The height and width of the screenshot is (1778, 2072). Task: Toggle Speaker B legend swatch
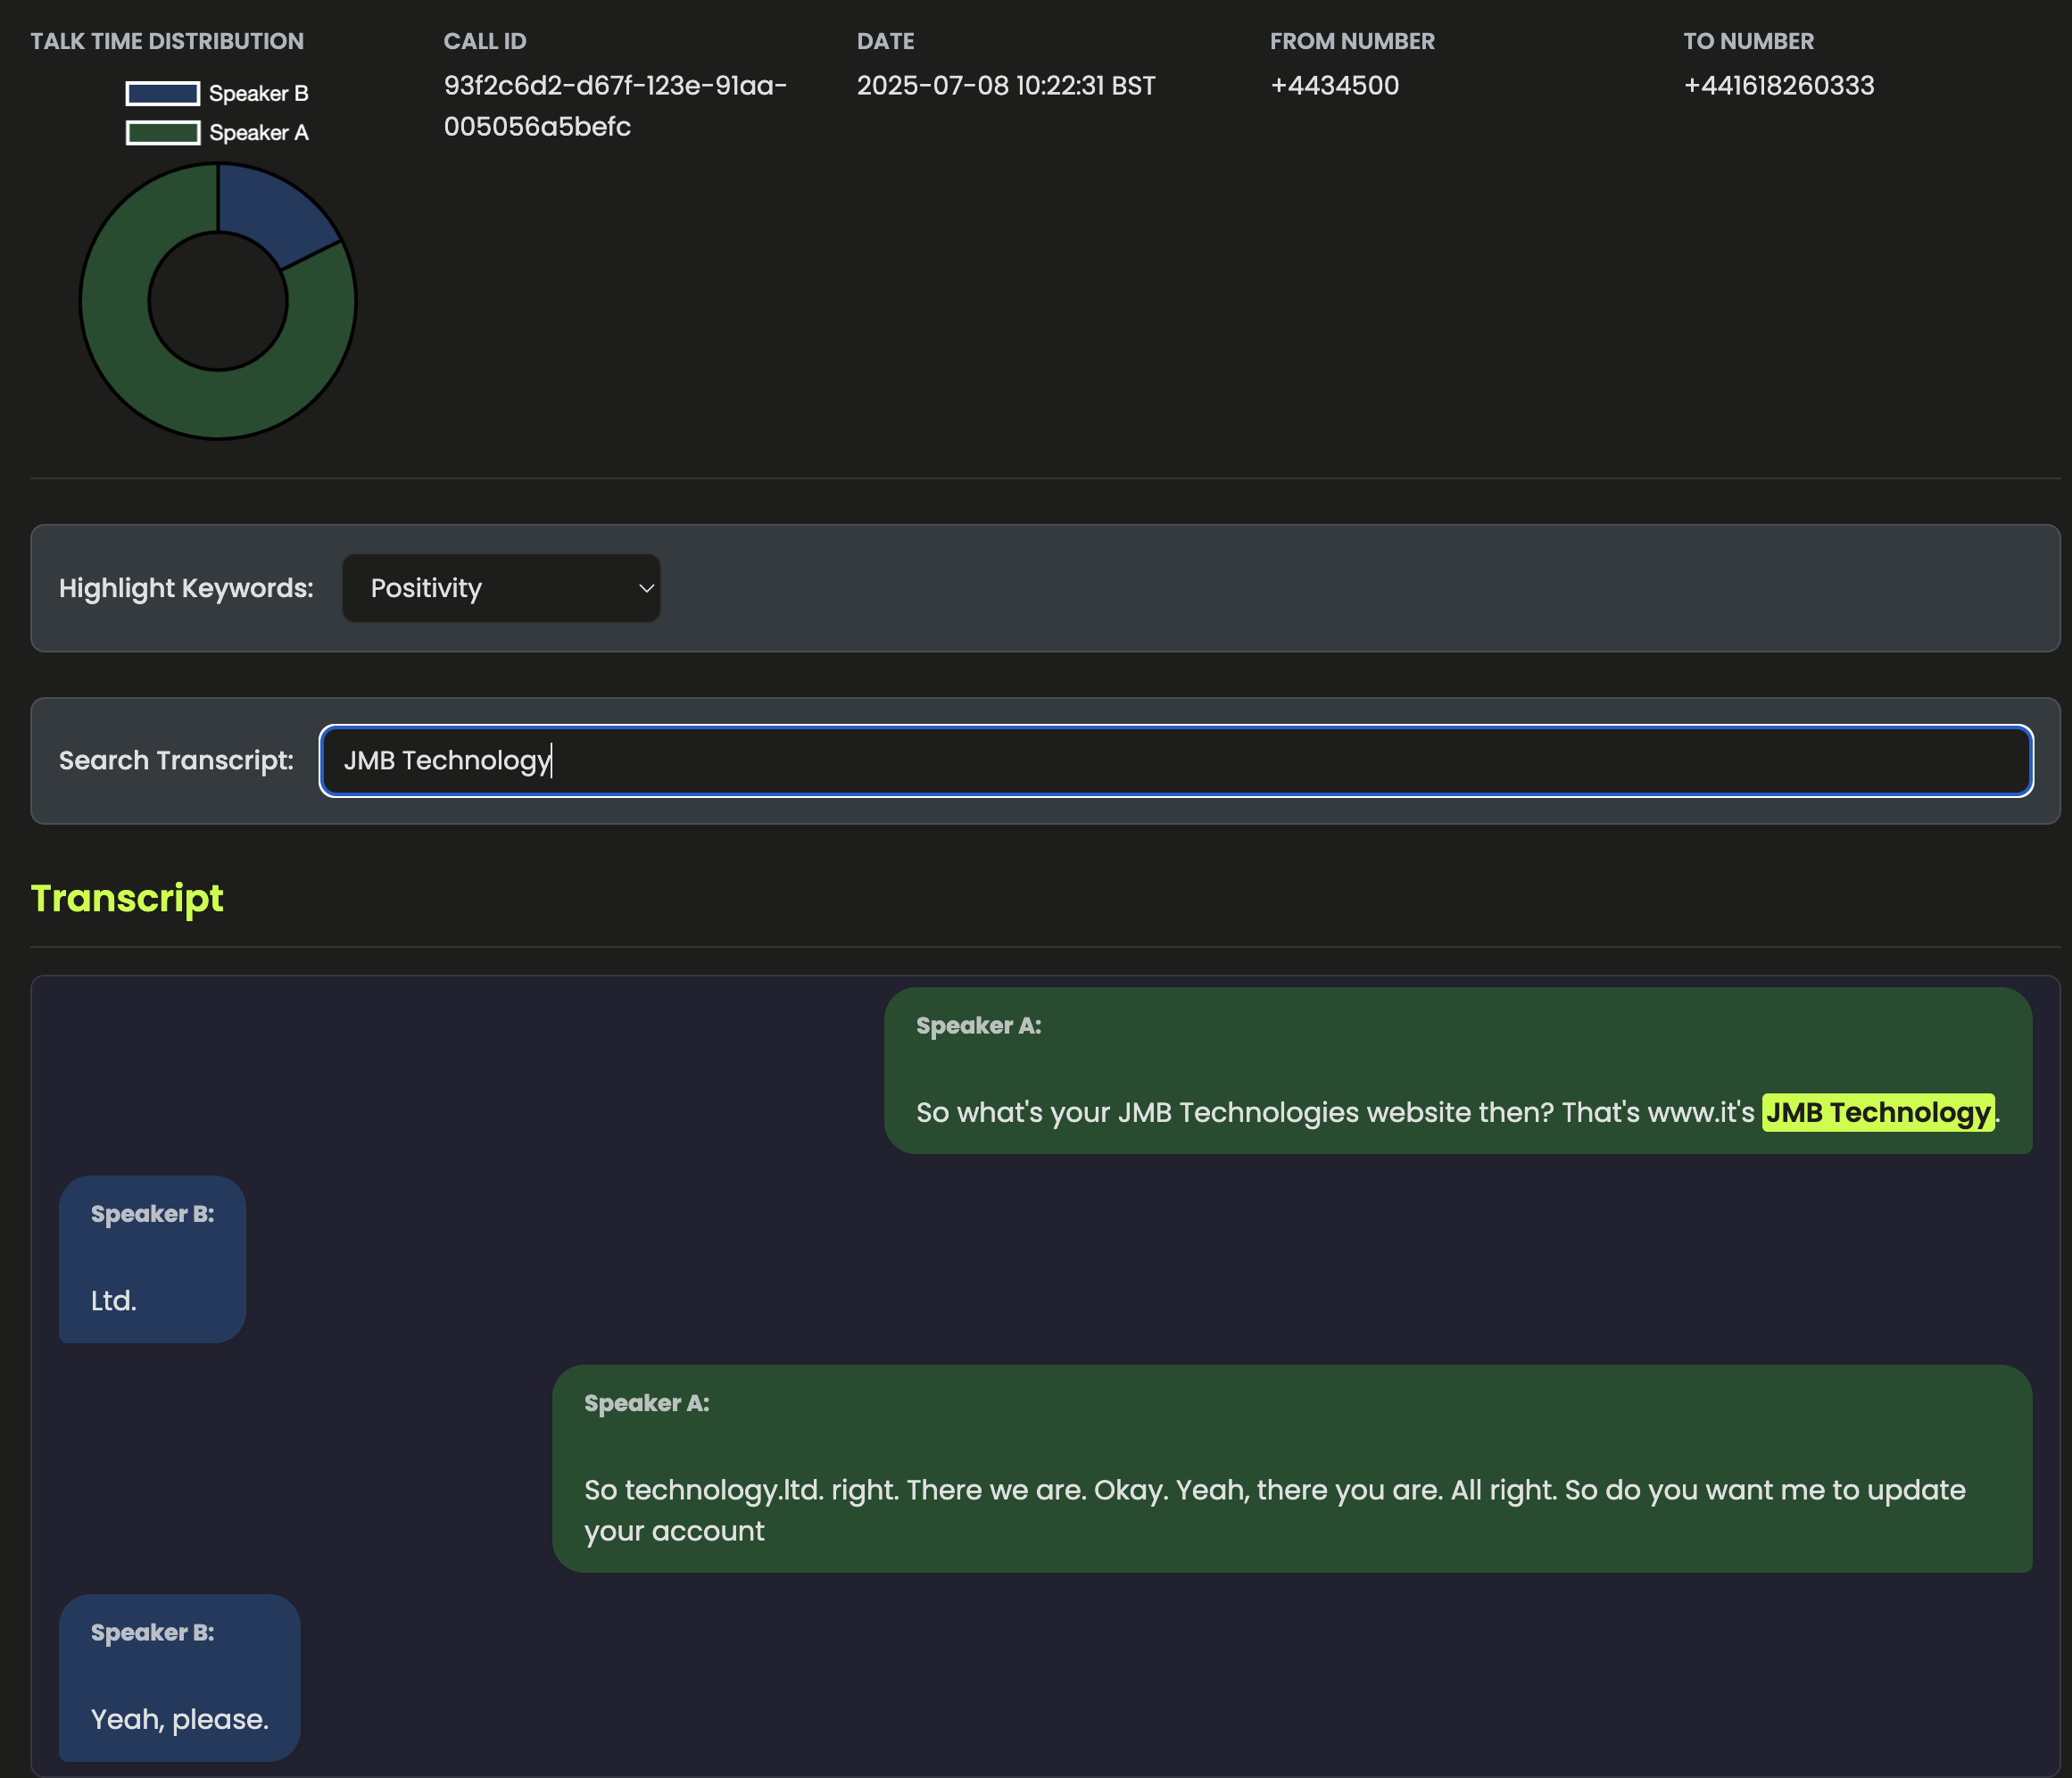(162, 94)
